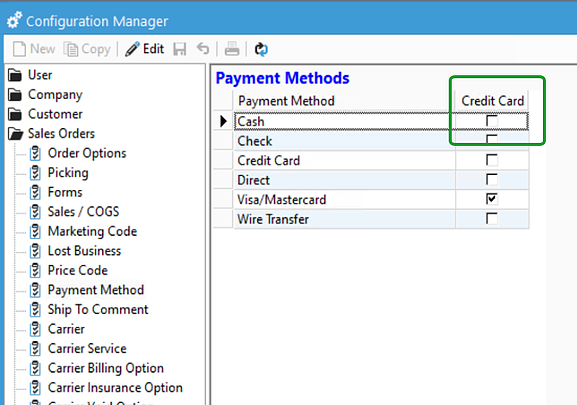Select the Sales Orders tree node label

[61, 134]
